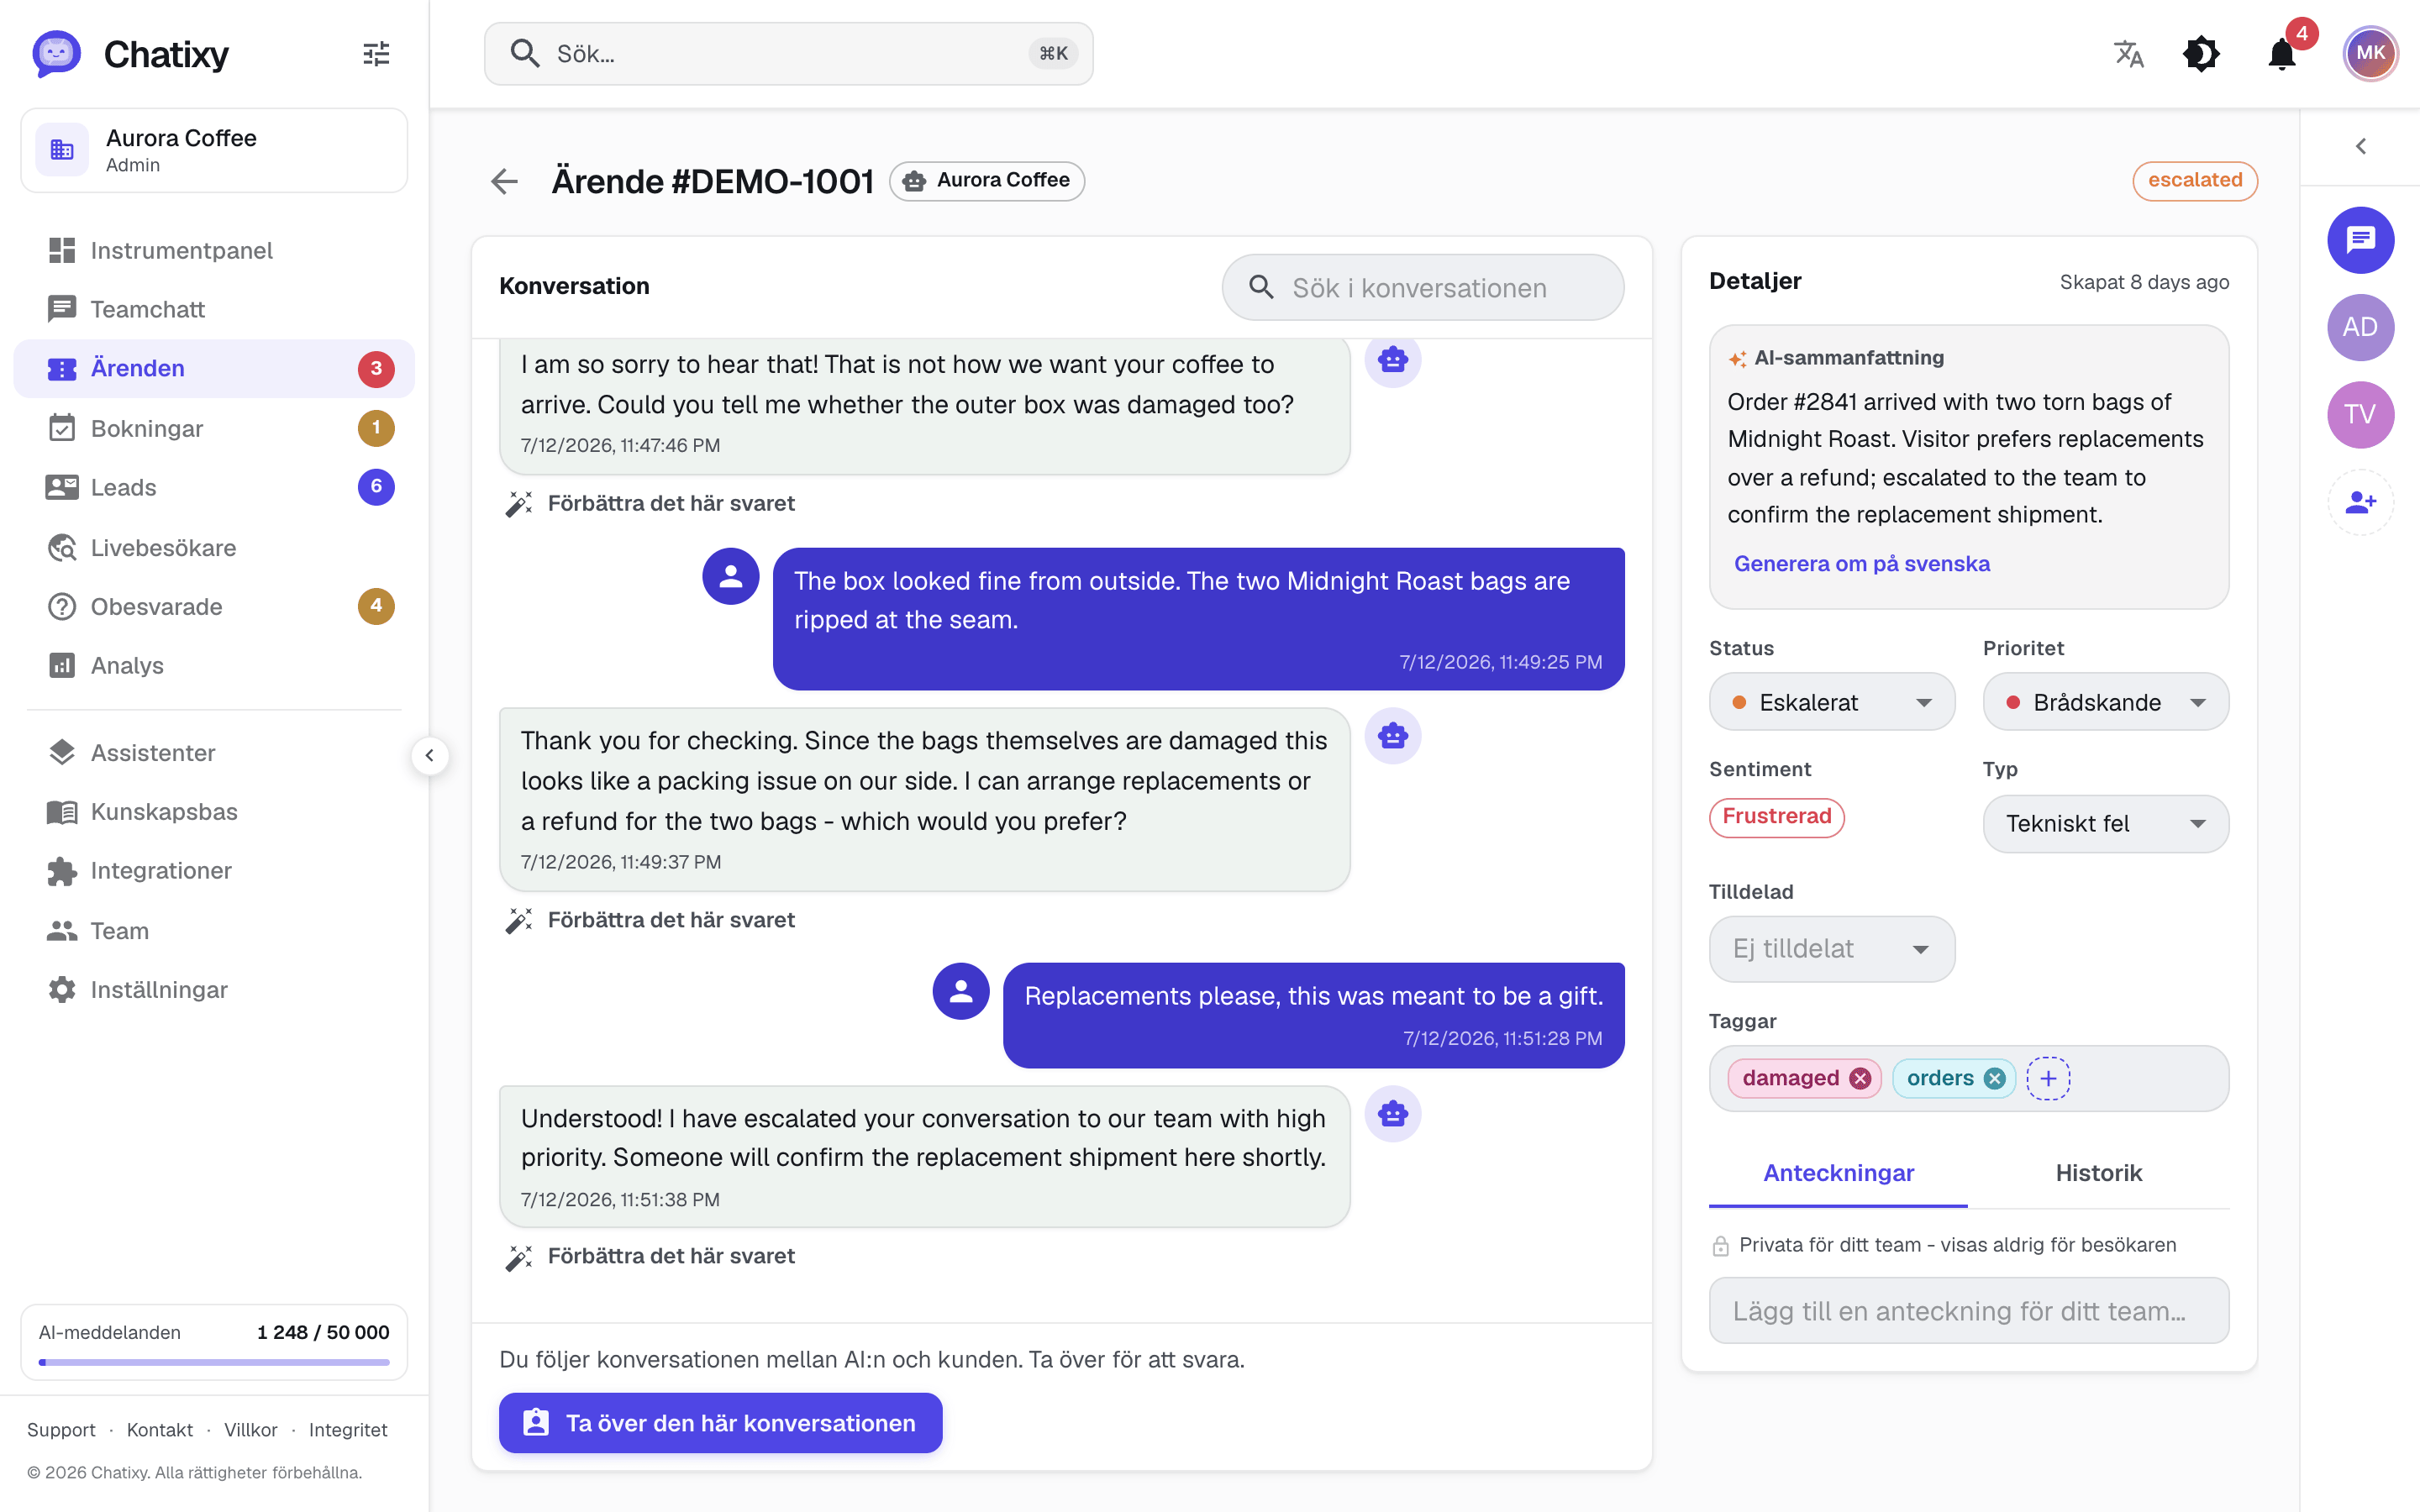Click Ta över den här konversationen button
Image resolution: width=2420 pixels, height=1512 pixels.
[x=720, y=1422]
